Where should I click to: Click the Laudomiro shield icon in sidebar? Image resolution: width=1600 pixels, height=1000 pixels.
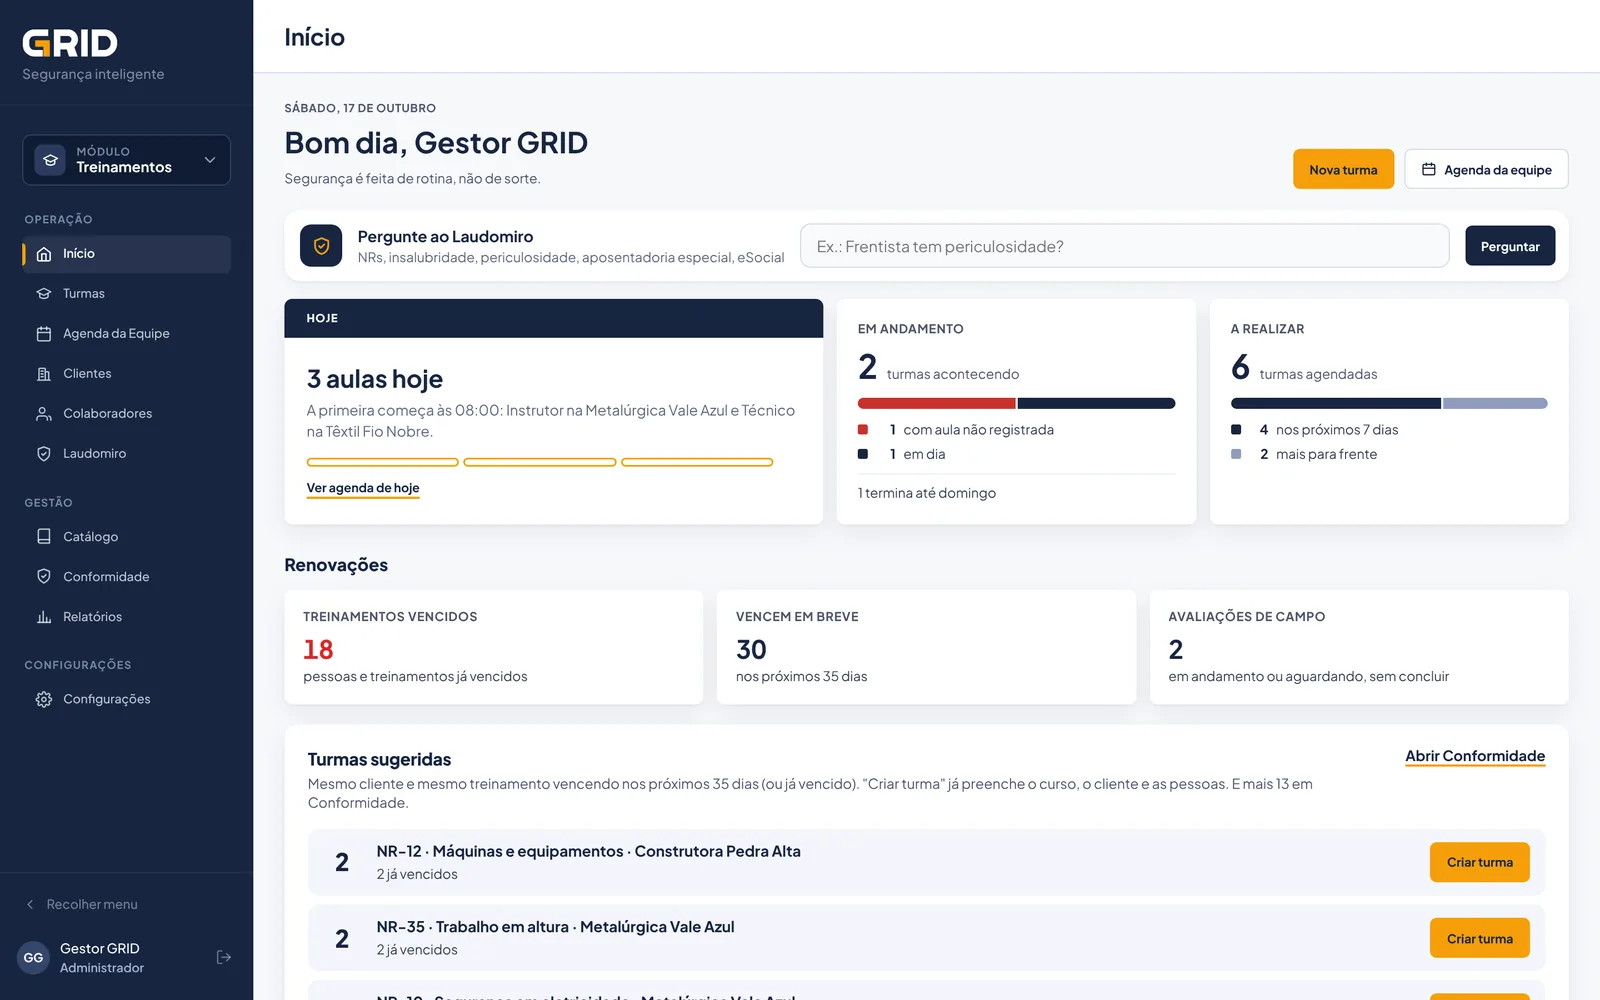click(44, 454)
